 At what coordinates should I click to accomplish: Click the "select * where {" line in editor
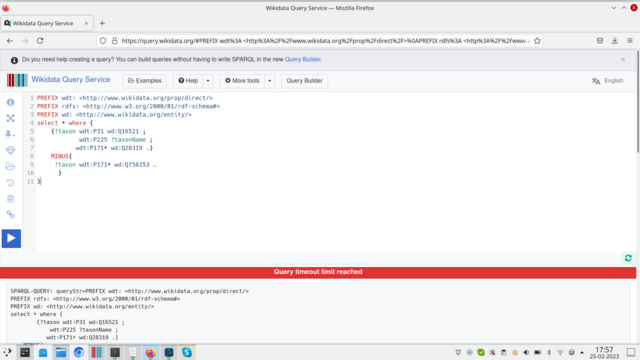[x=65, y=123]
